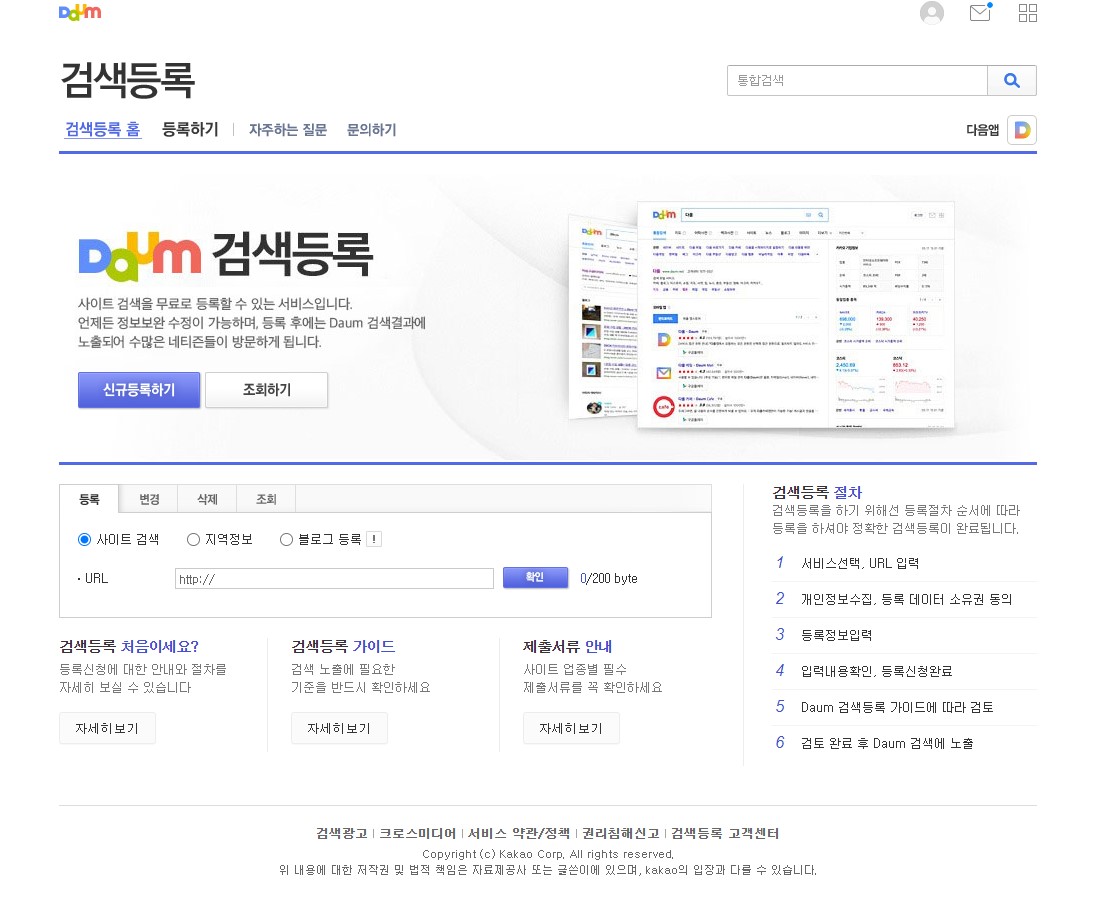Switch to the 조회 tab
Image resolution: width=1094 pixels, height=901 pixels.
(x=266, y=499)
